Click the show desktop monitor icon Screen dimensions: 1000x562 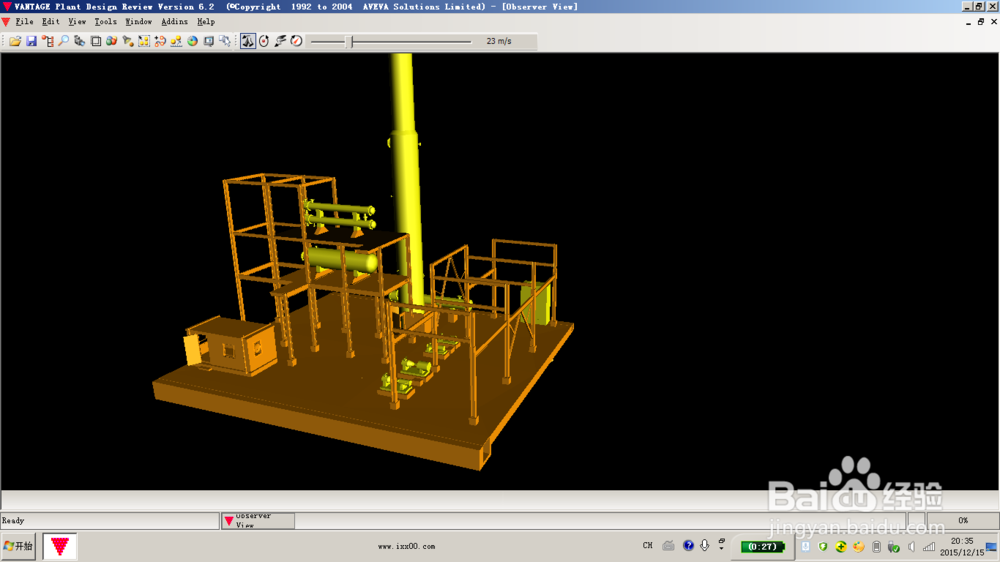click(991, 547)
